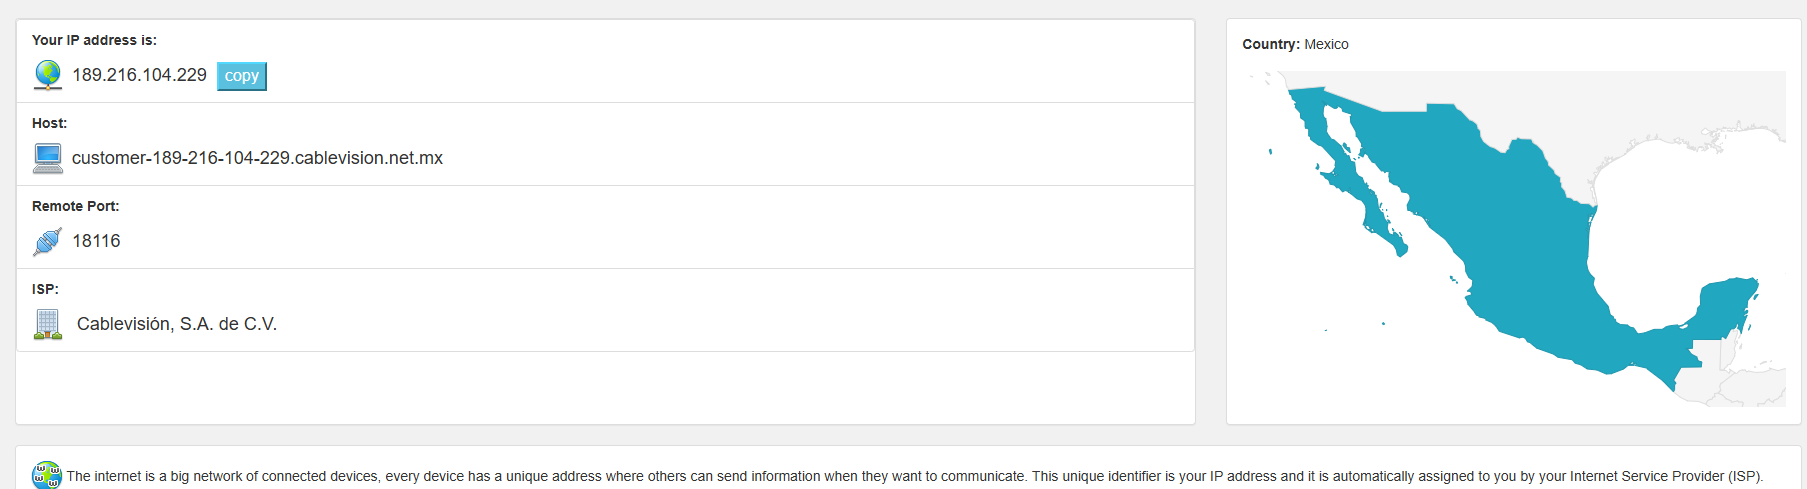Click the remote port number 18116

[96, 241]
